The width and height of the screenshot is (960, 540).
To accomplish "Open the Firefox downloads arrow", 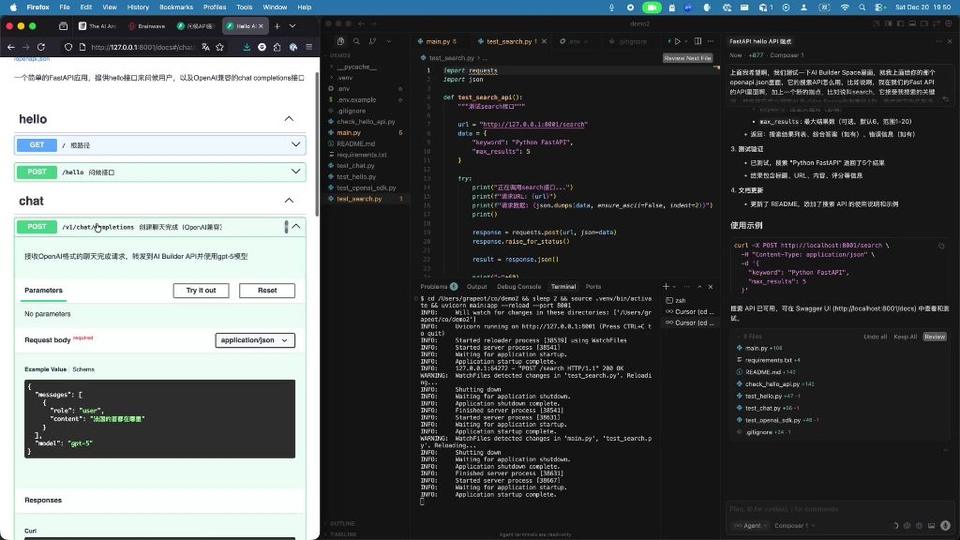I will pyautogui.click(x=246, y=47).
